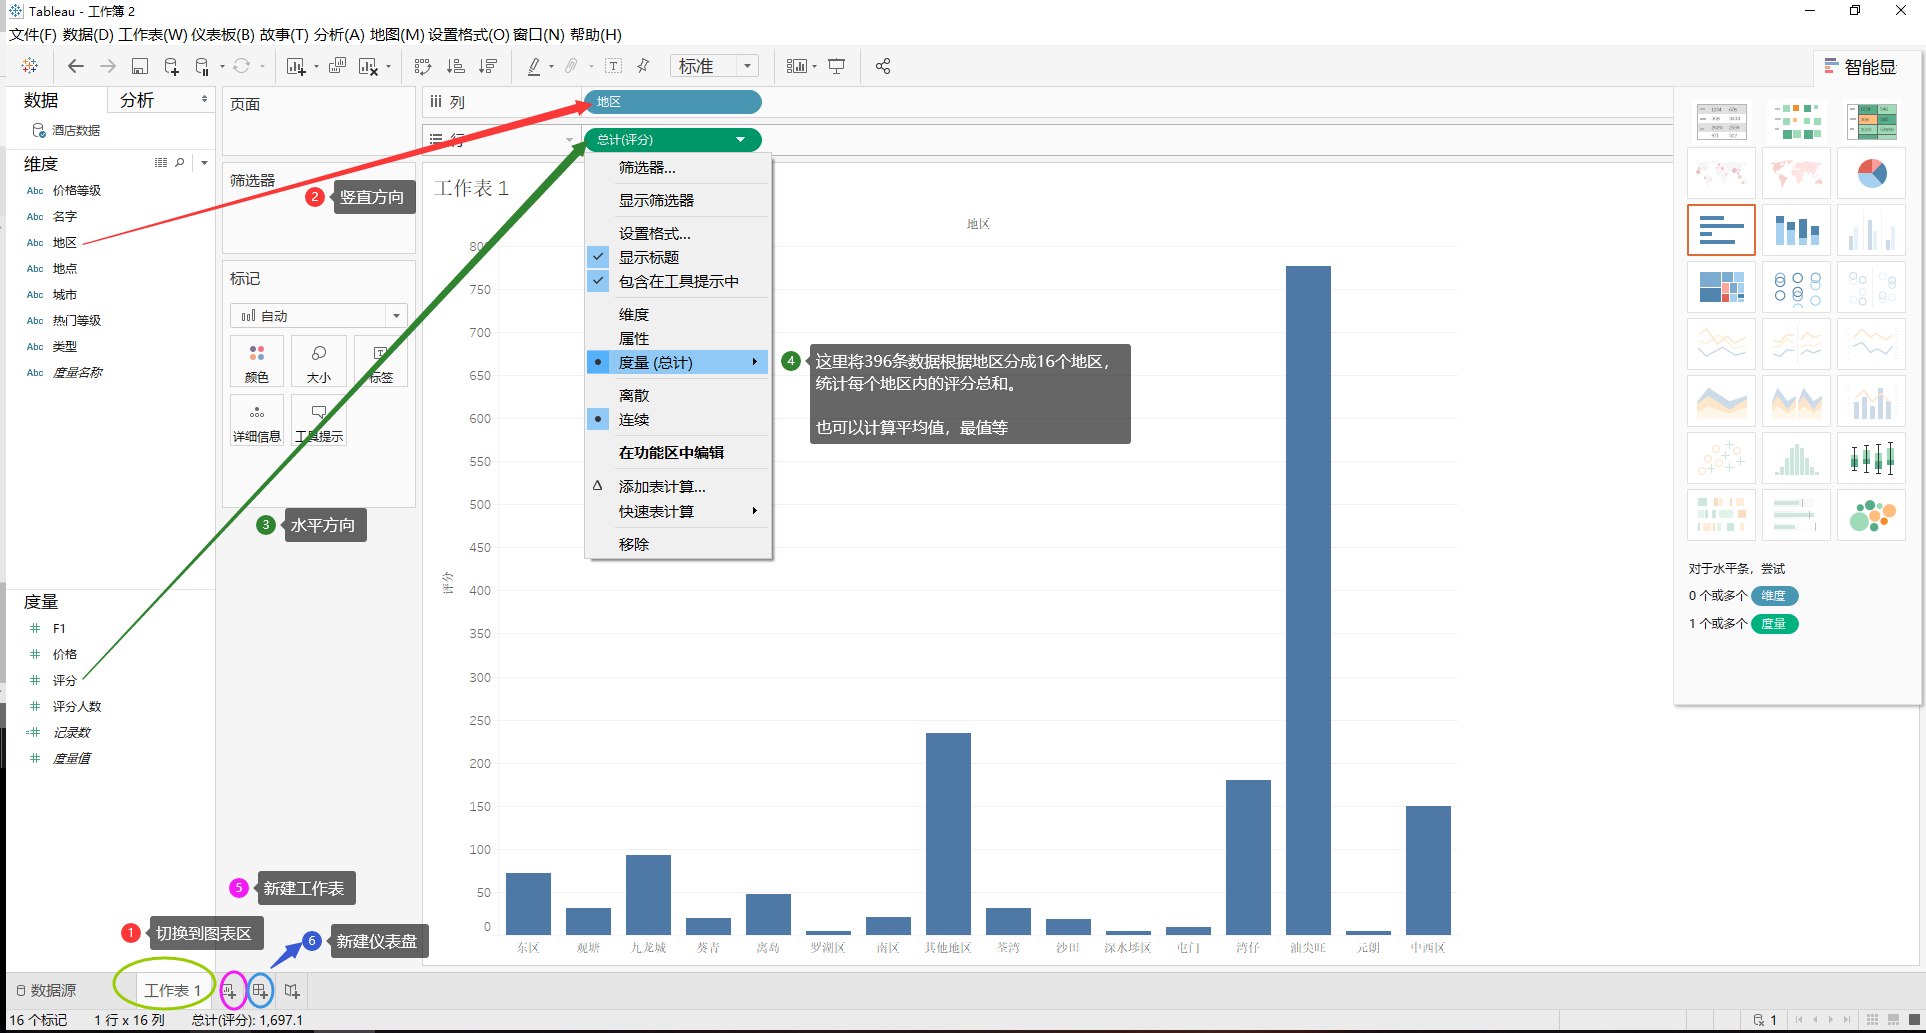The width and height of the screenshot is (1926, 1033).
Task: Open the highlight dropdown arrow
Action: click(x=551, y=67)
